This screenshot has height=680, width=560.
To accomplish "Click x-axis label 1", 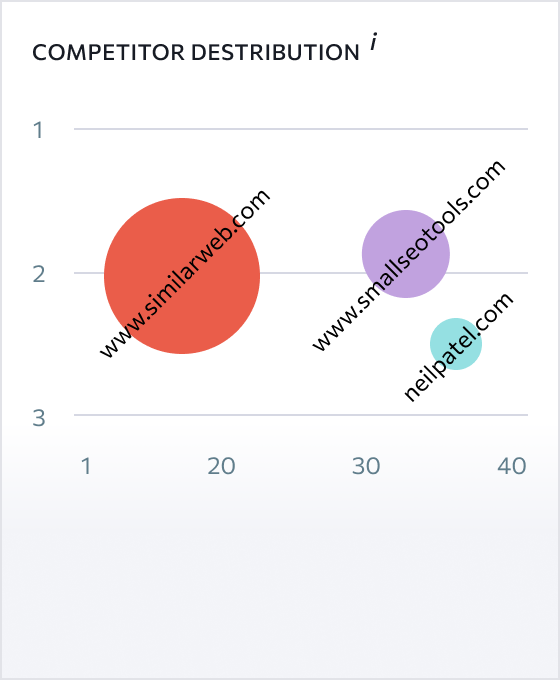I will [86, 466].
